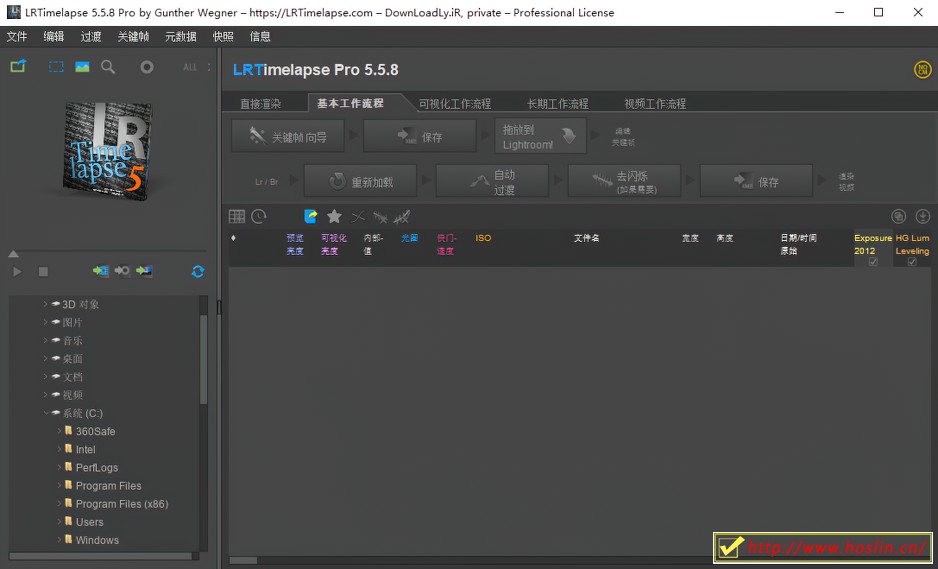The width and height of the screenshot is (938, 569).
Task: Click the middle camera import icon
Action: [122, 271]
